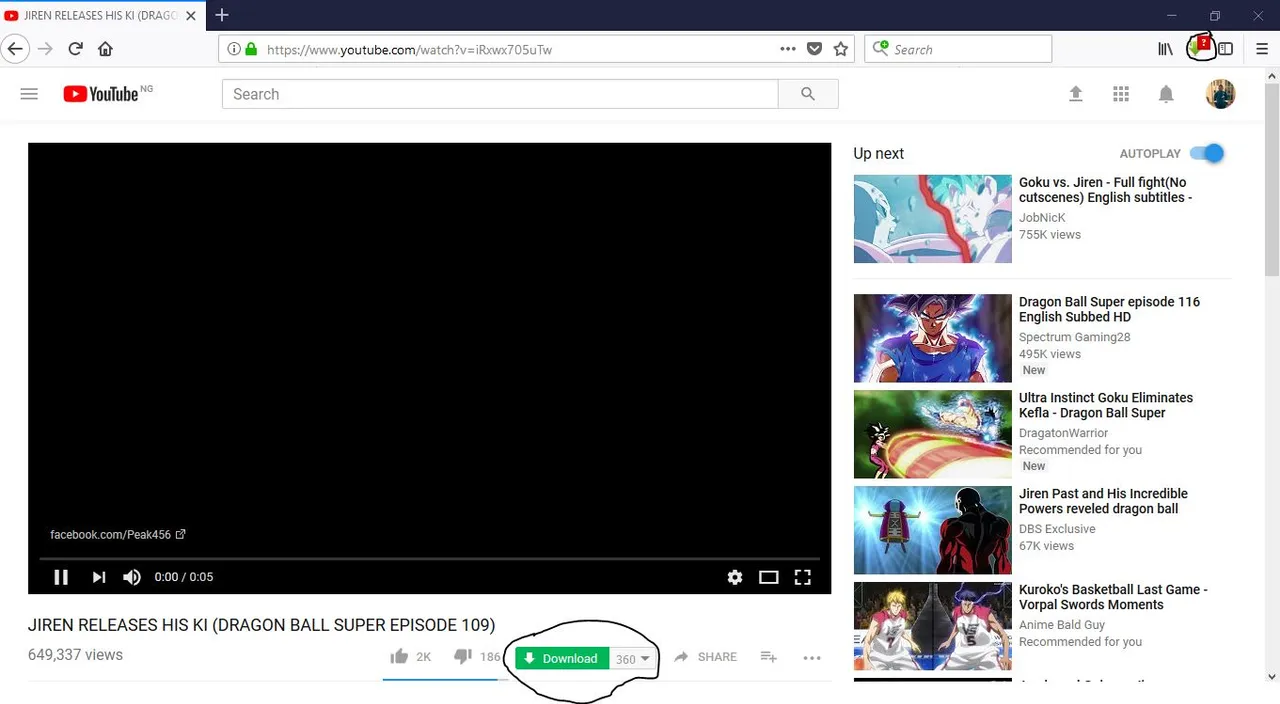Open Goku vs. Jiren Full fight thumbnail
This screenshot has height=704, width=1280.
932,219
